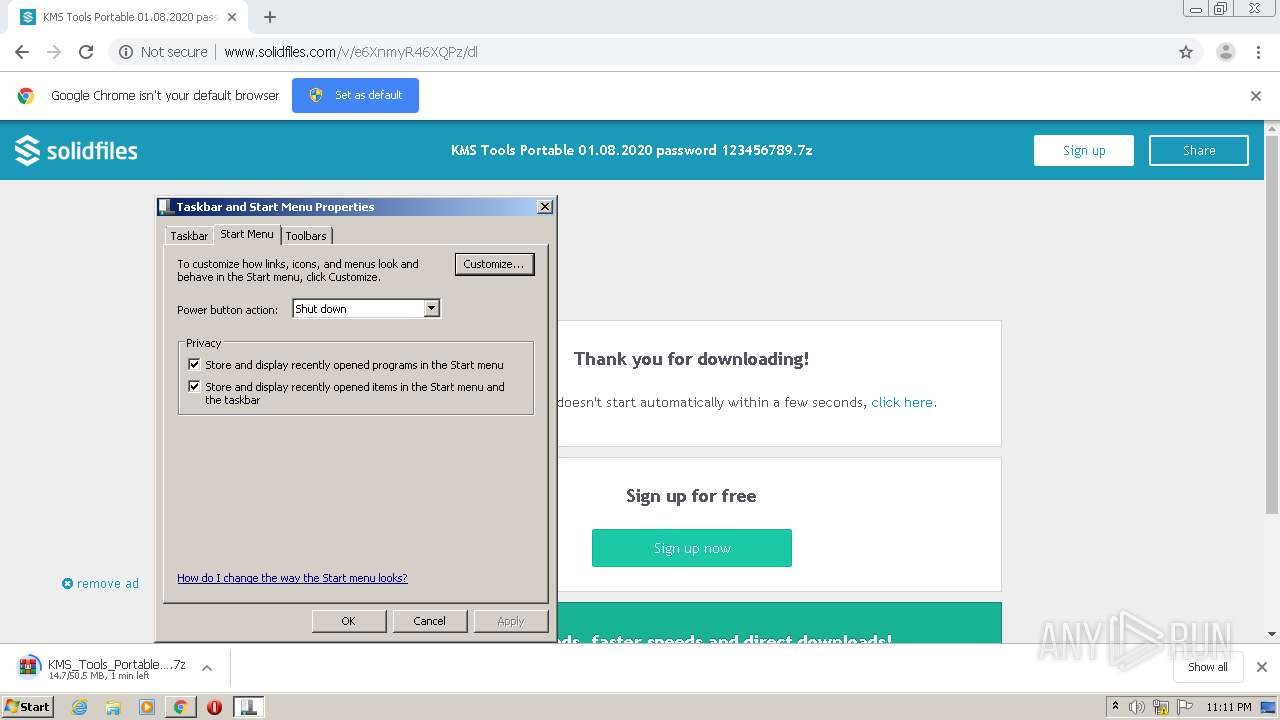Click the Share button

(1199, 150)
